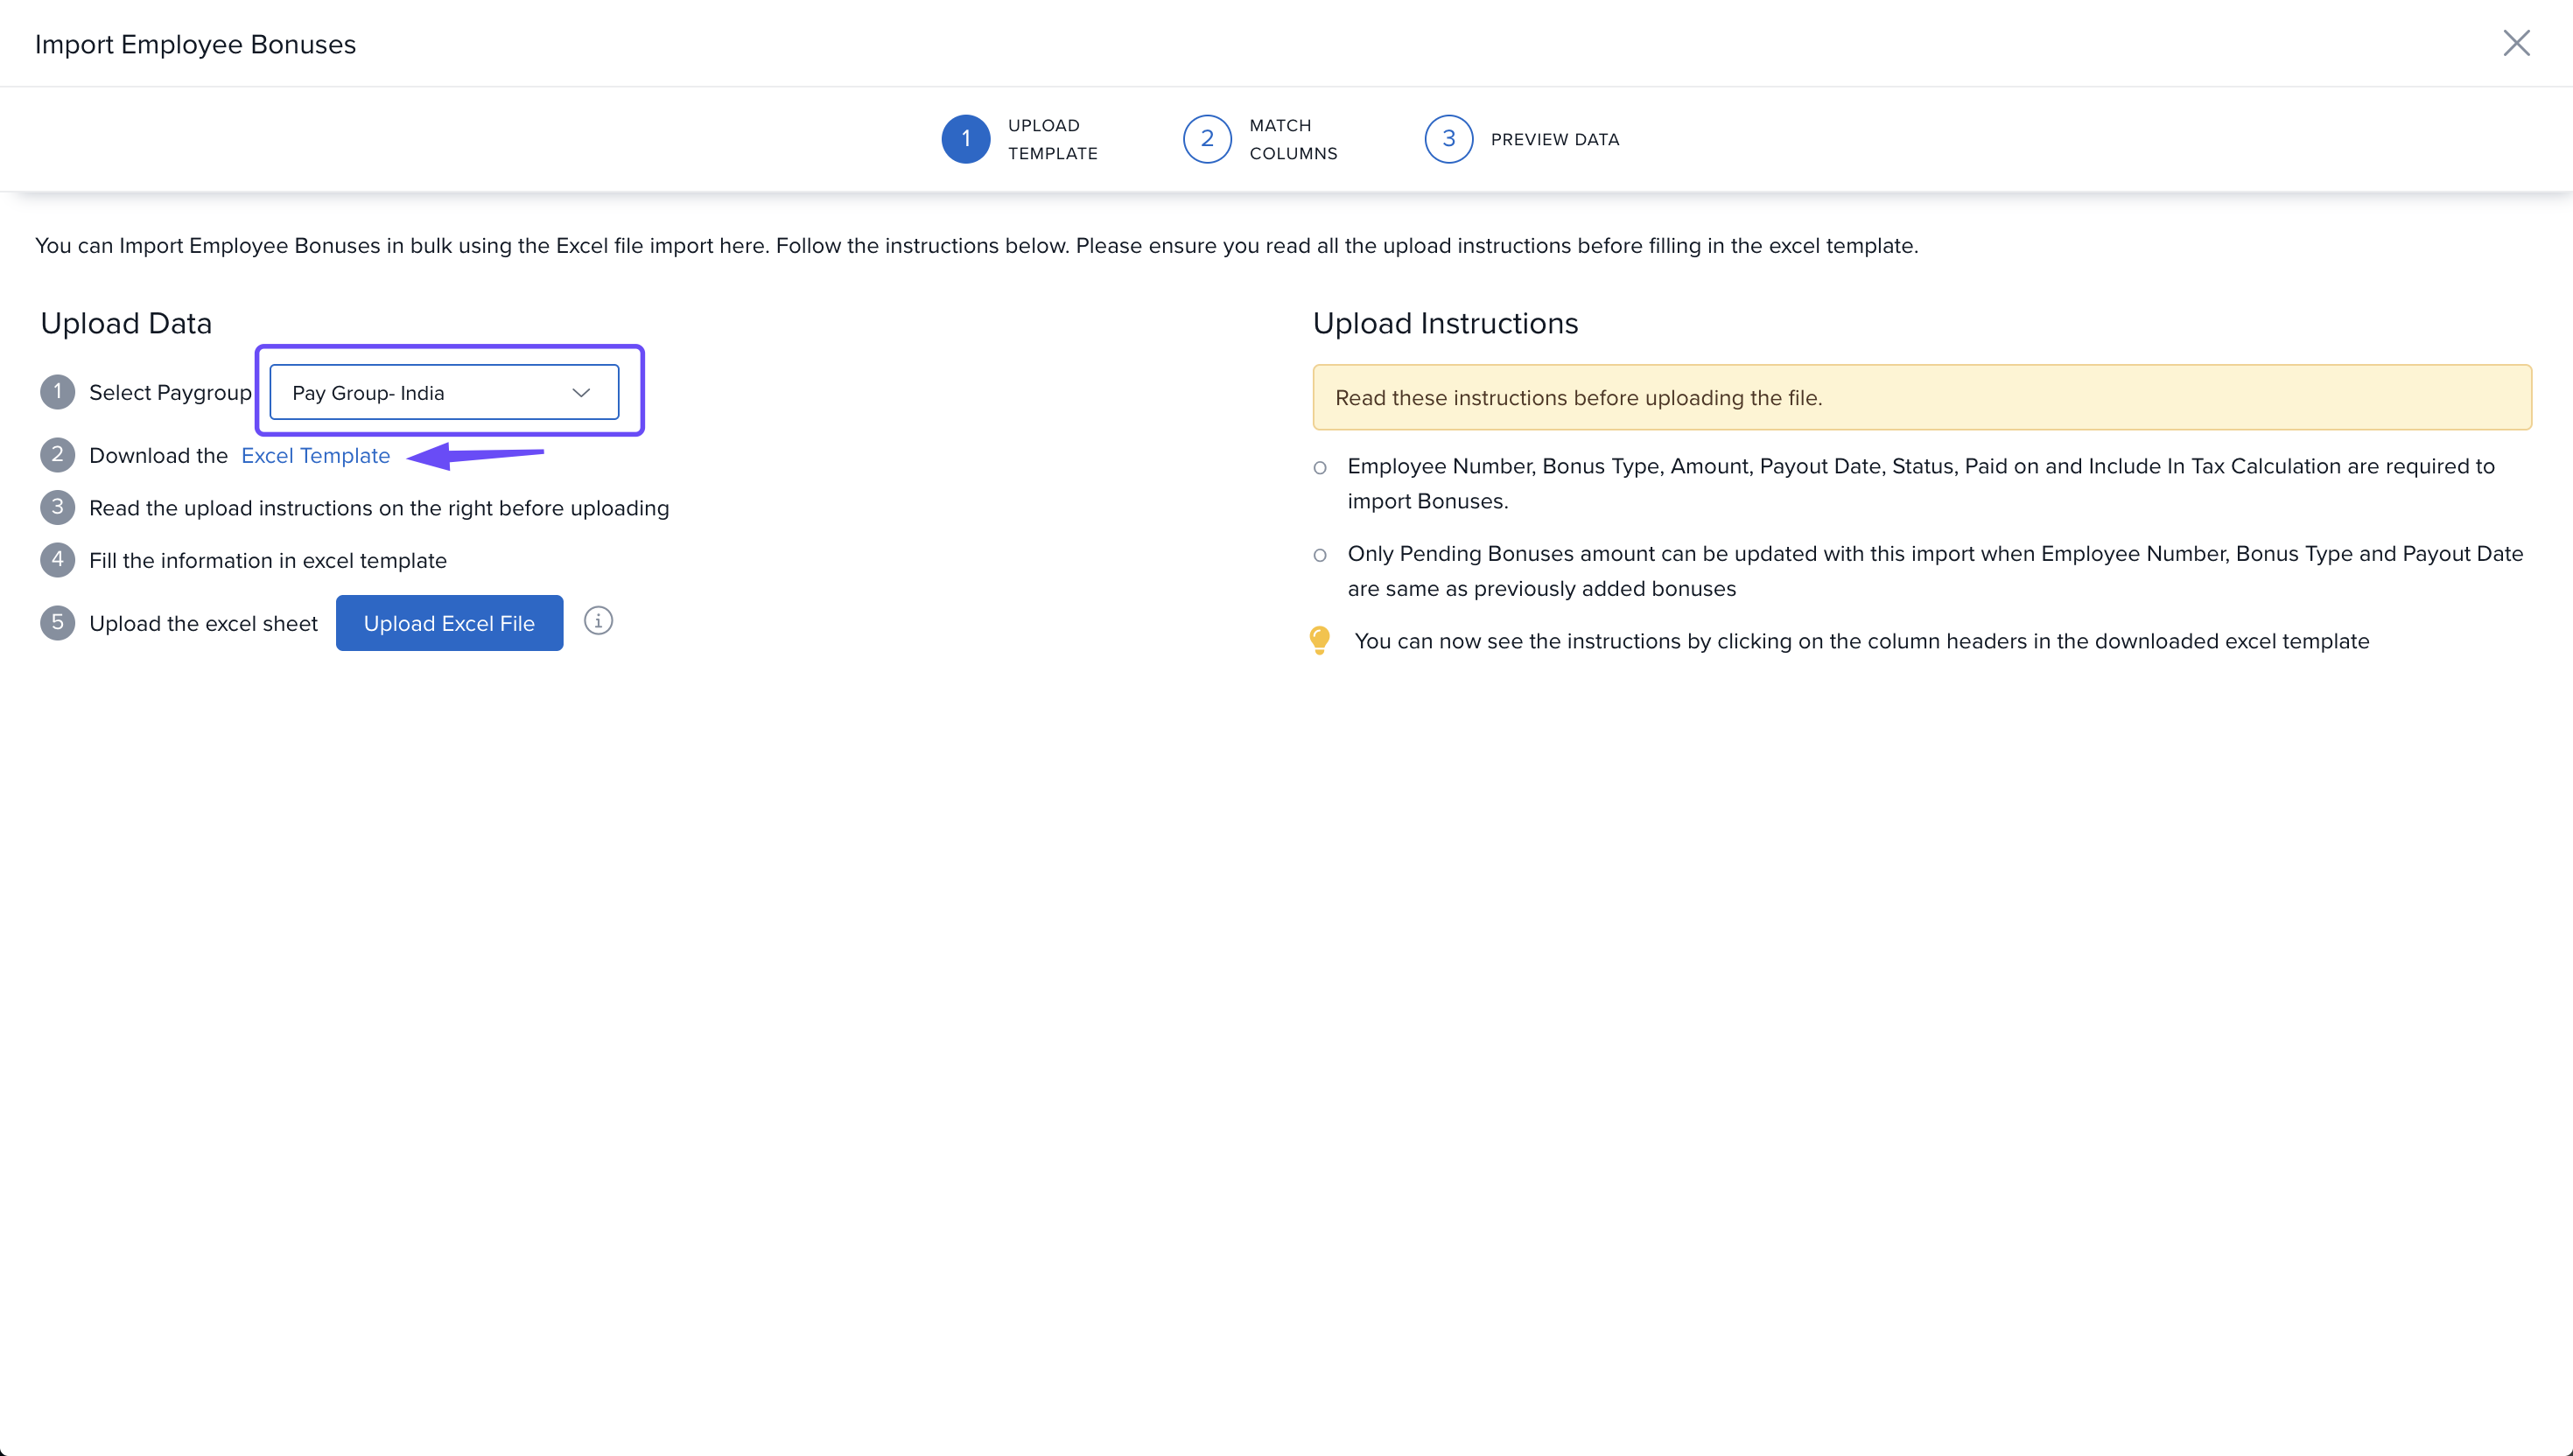Click number 1 badge beside Select Paygroup
The width and height of the screenshot is (2573, 1456).
[x=57, y=392]
